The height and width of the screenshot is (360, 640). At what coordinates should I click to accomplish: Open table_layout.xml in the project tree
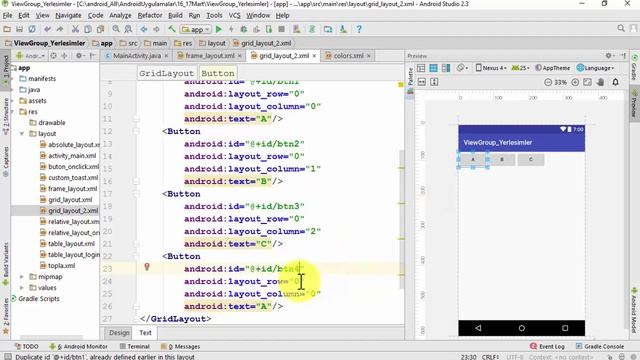71,244
